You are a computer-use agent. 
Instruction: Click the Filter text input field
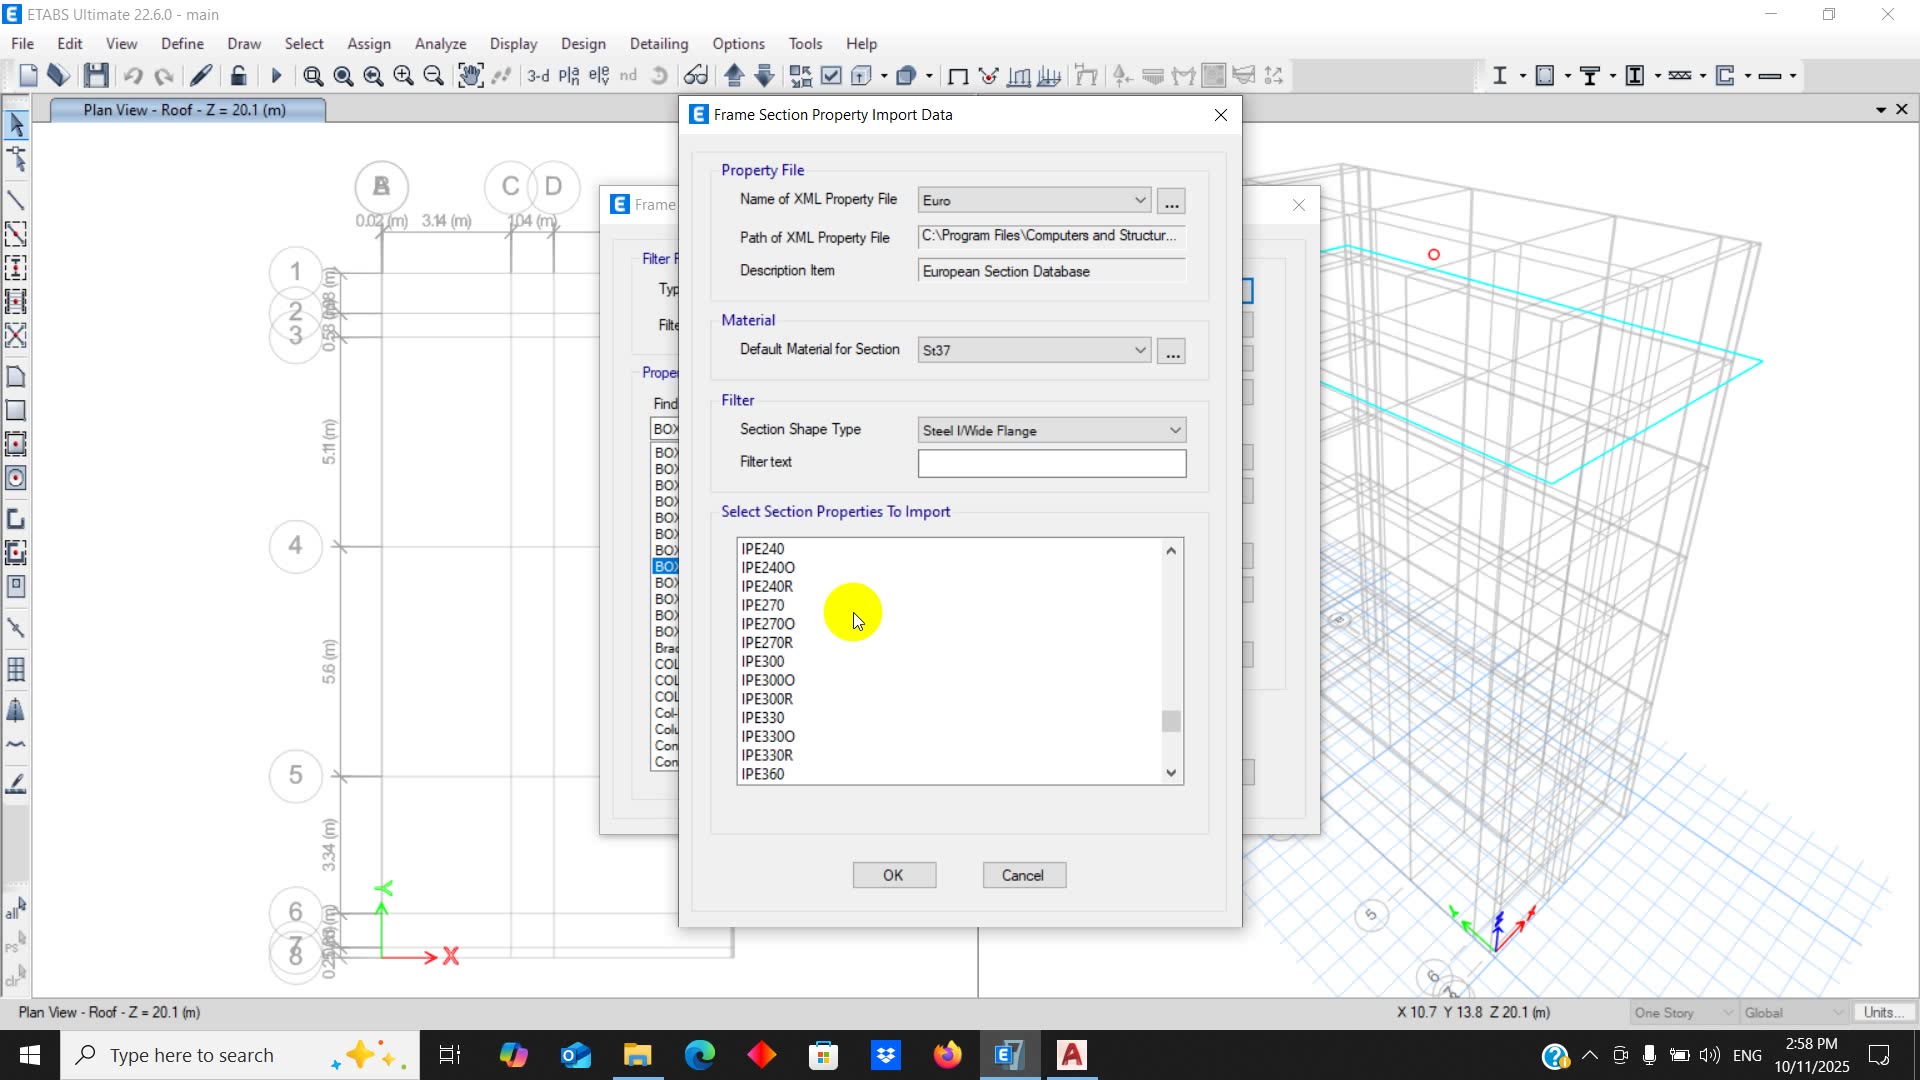pyautogui.click(x=1051, y=463)
